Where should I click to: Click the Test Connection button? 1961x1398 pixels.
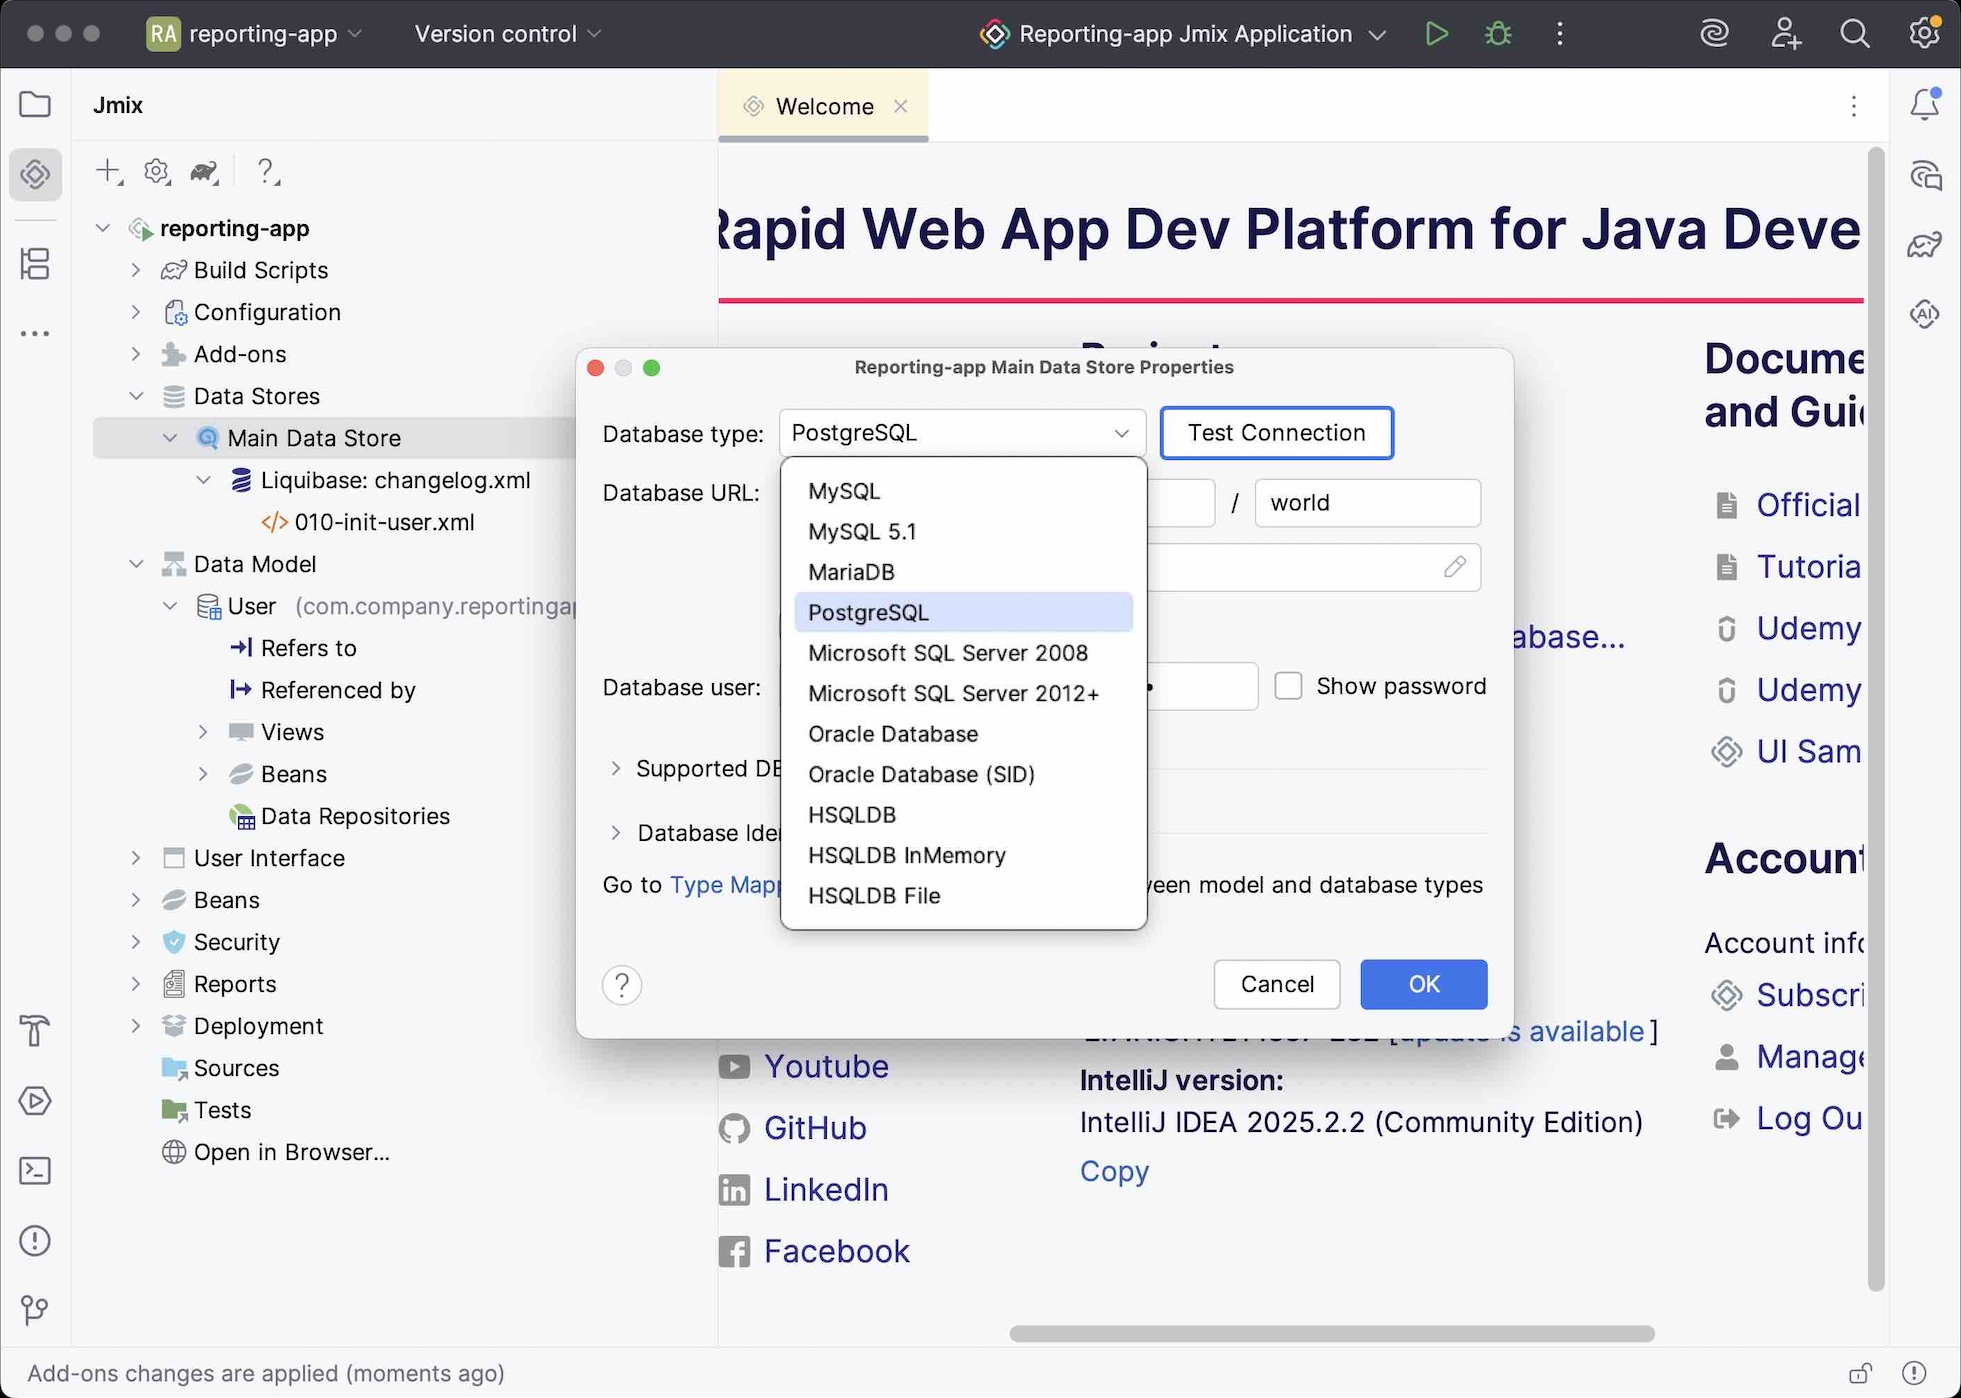(x=1276, y=433)
